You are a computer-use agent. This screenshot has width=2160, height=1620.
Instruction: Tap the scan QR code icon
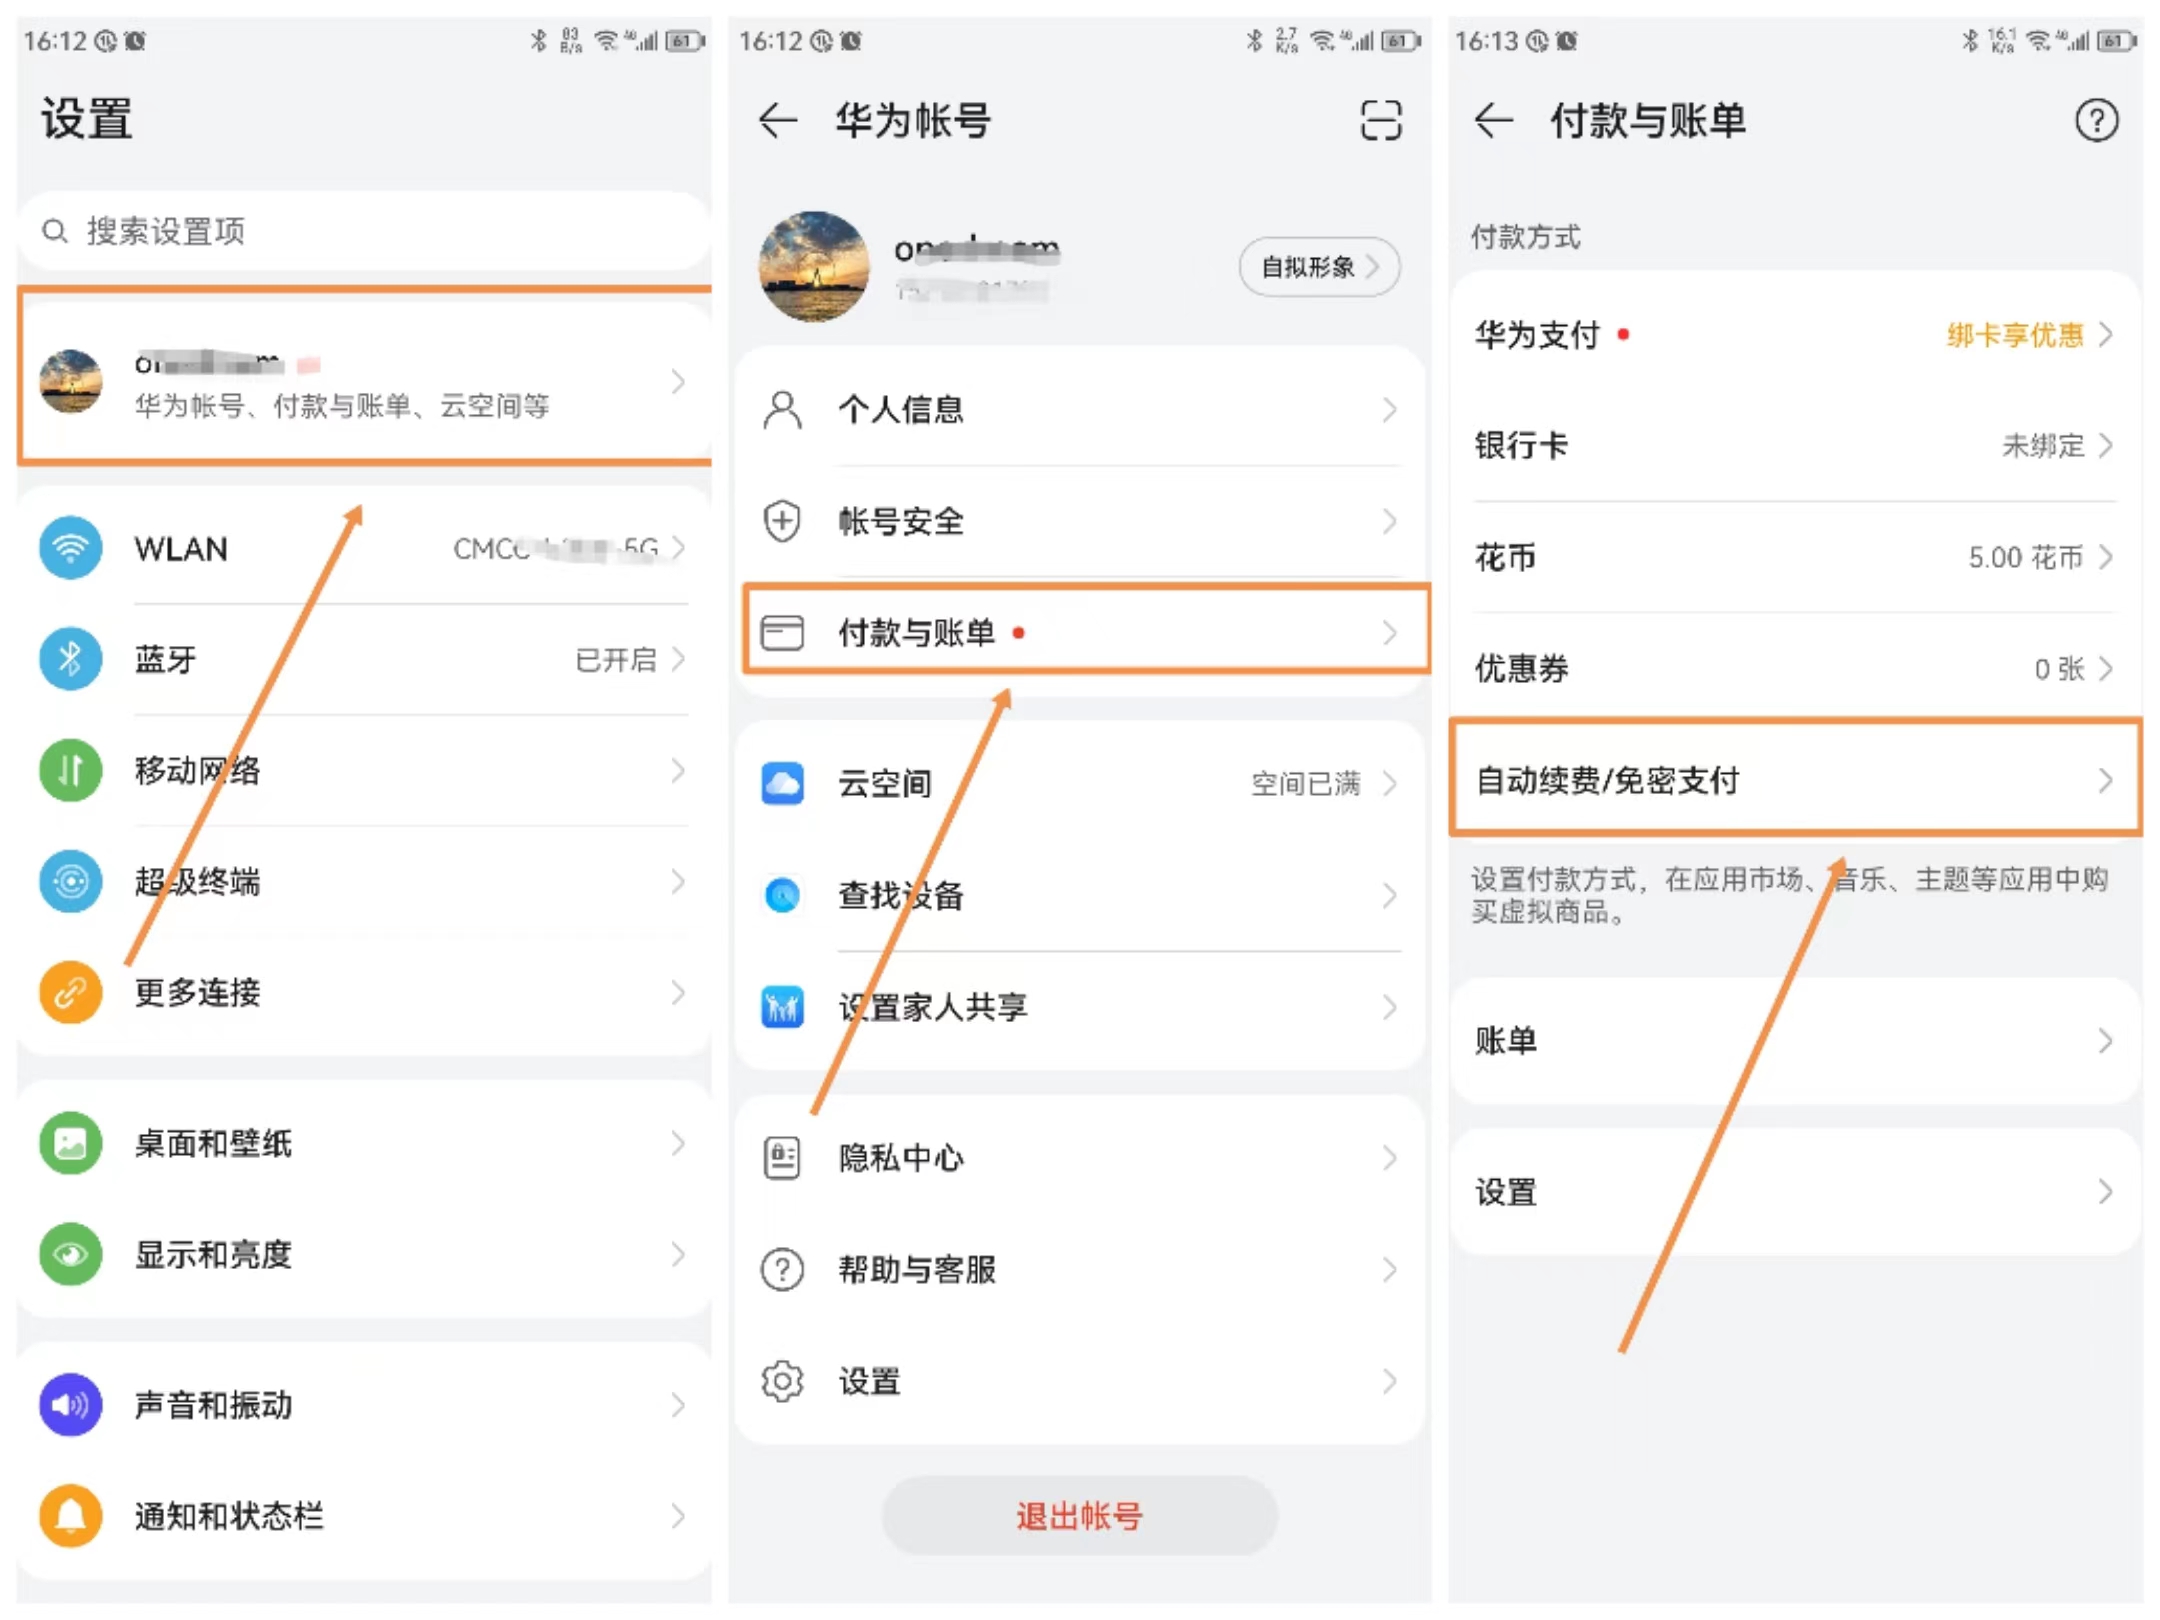click(x=1381, y=120)
